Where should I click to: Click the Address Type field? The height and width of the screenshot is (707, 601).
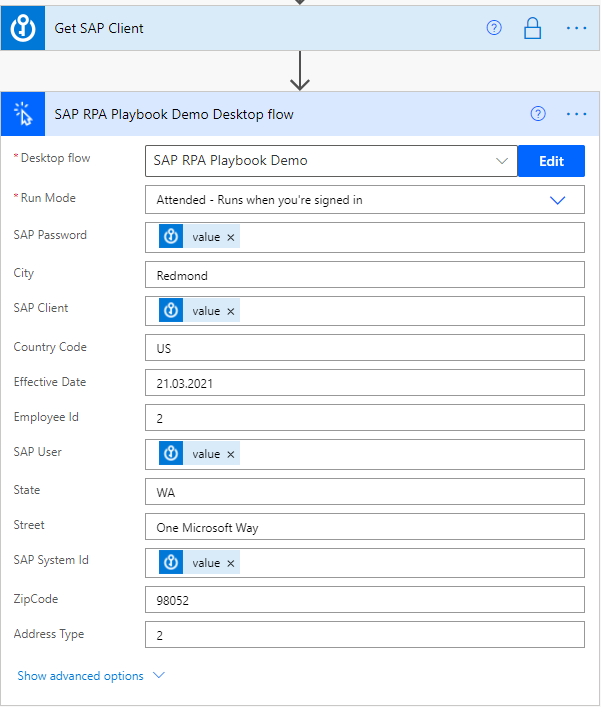365,635
